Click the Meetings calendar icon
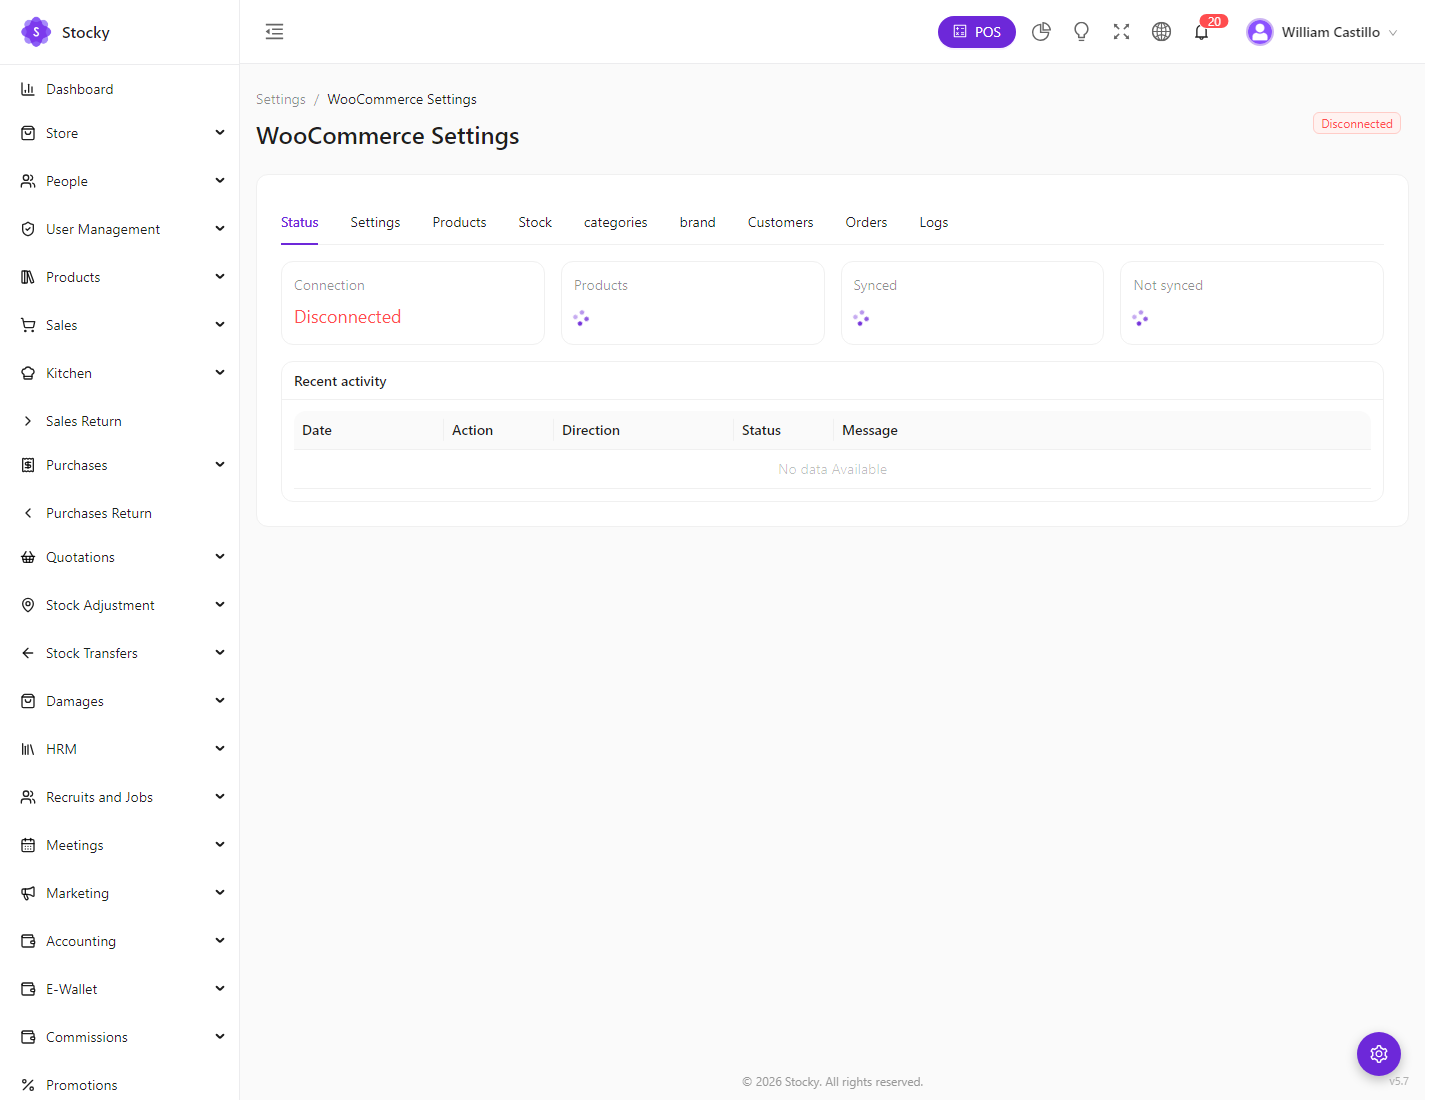1440x1100 pixels. pos(28,845)
